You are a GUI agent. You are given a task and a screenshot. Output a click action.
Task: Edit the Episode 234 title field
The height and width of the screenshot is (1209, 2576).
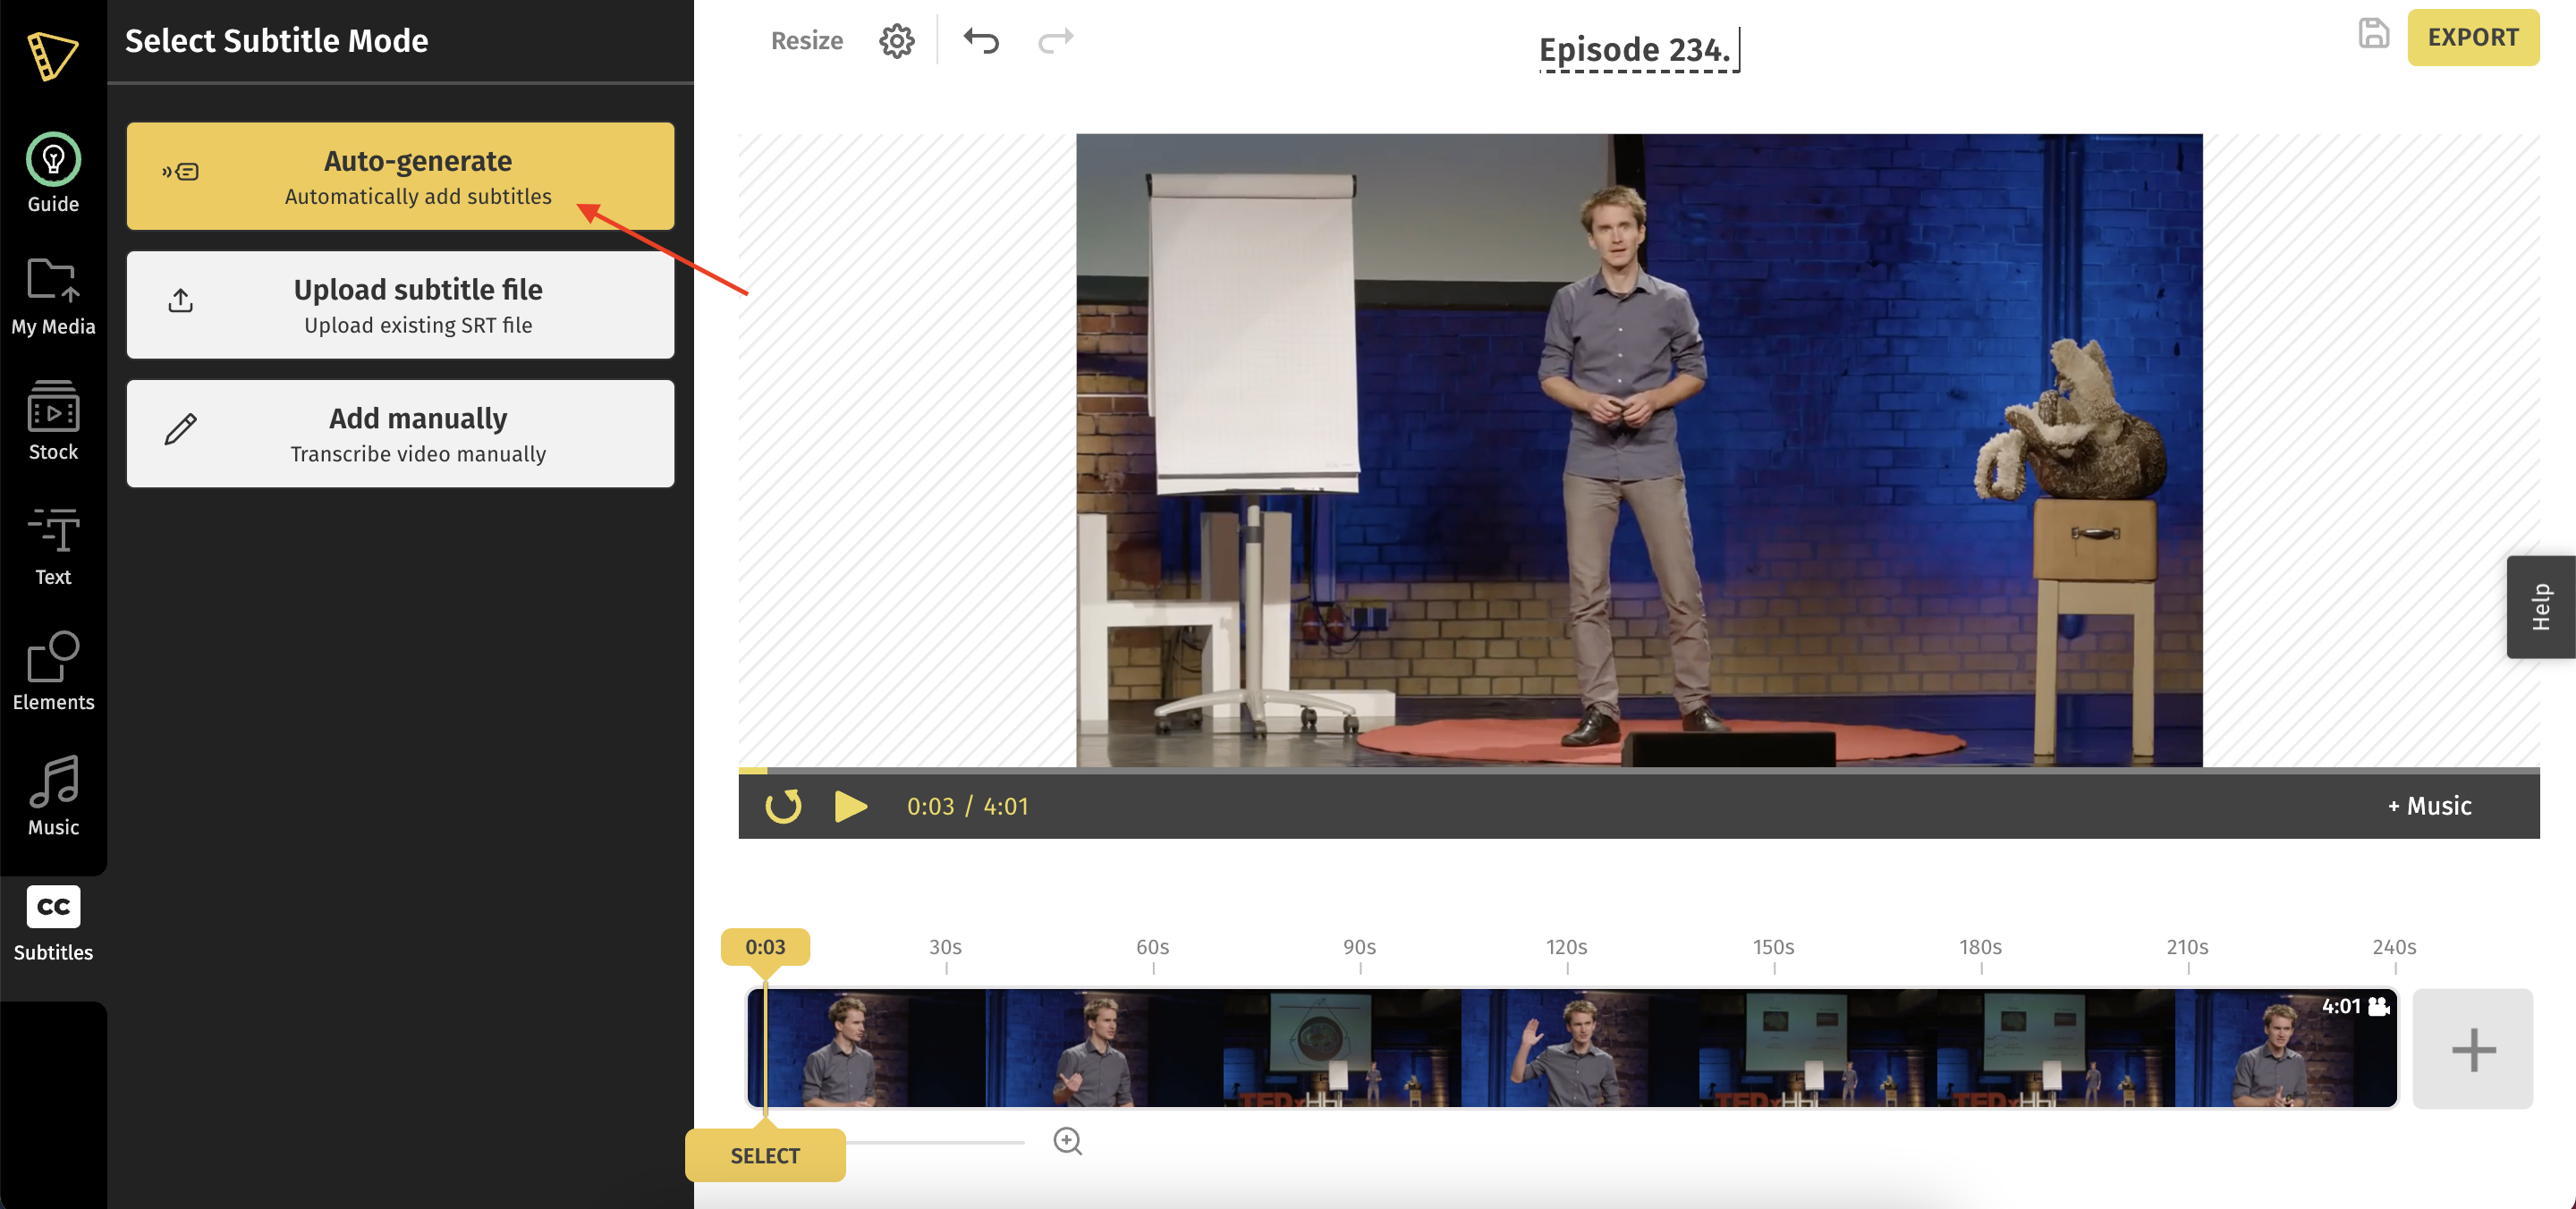[x=1633, y=49]
